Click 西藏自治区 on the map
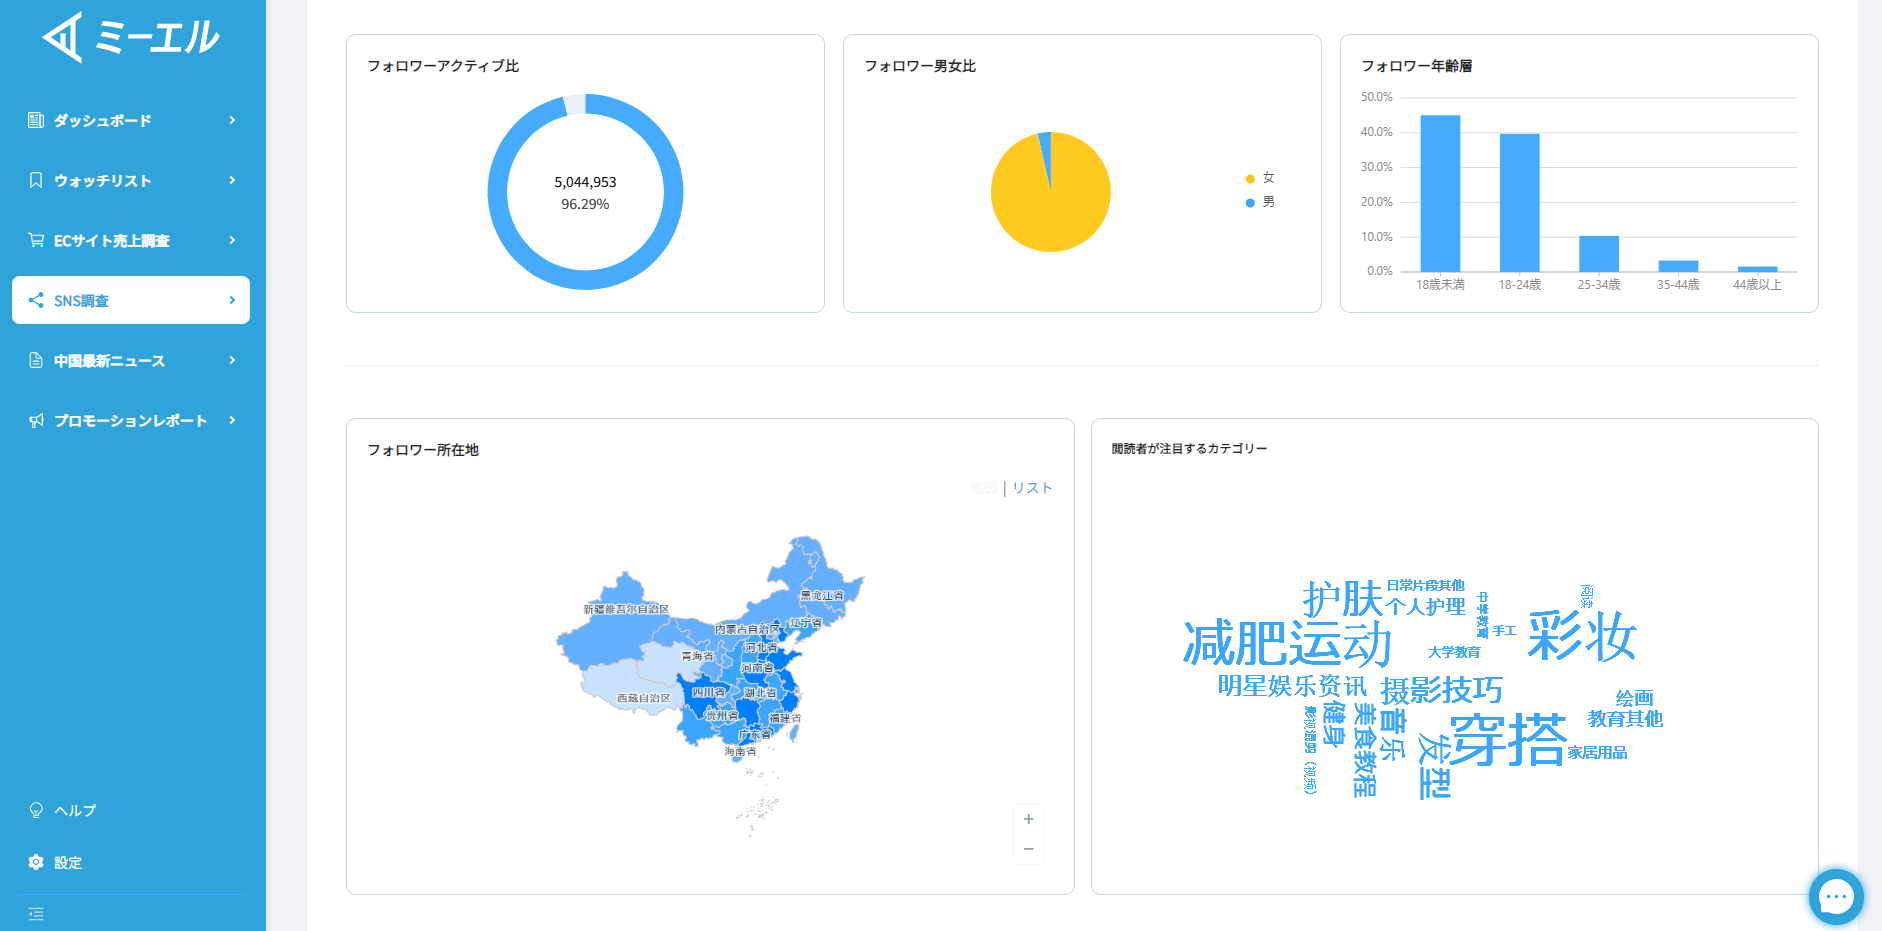 click(644, 698)
